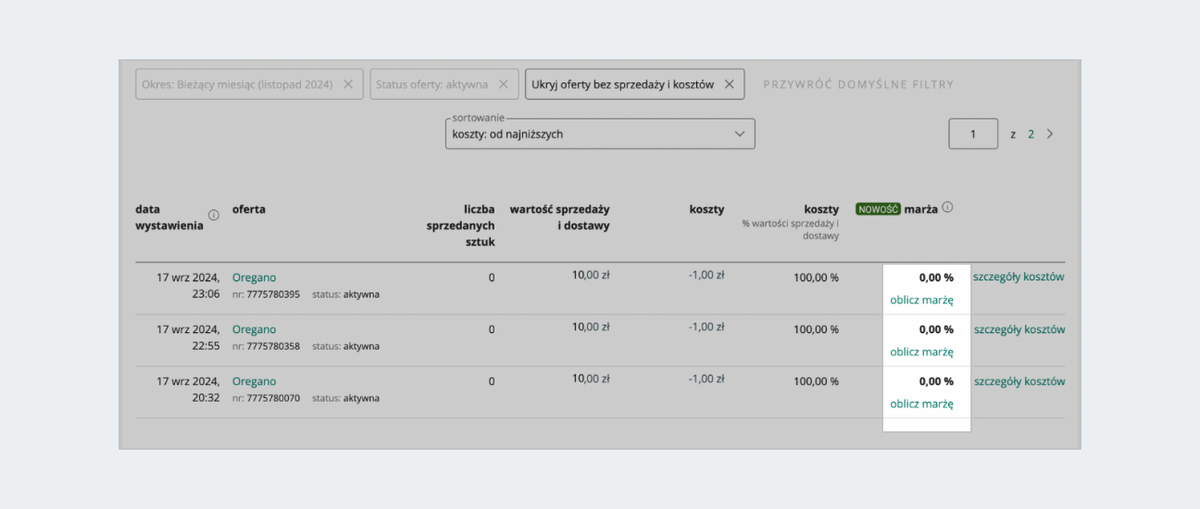This screenshot has height=509, width=1200.
Task: Open Oregano offer nr 7775780070
Action: (254, 381)
